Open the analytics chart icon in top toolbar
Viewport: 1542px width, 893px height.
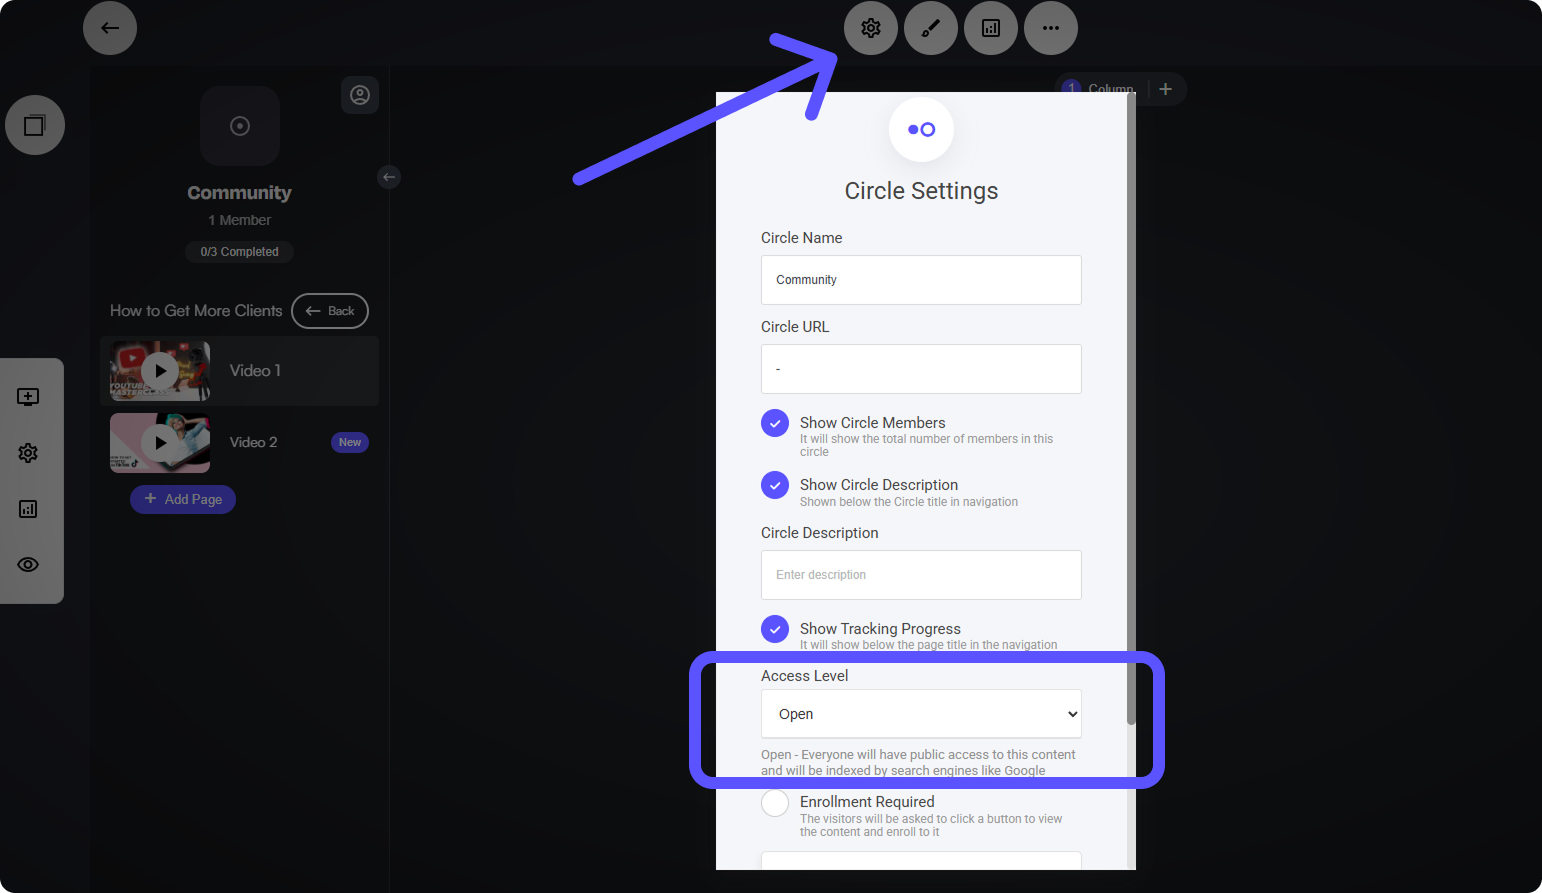click(x=990, y=28)
